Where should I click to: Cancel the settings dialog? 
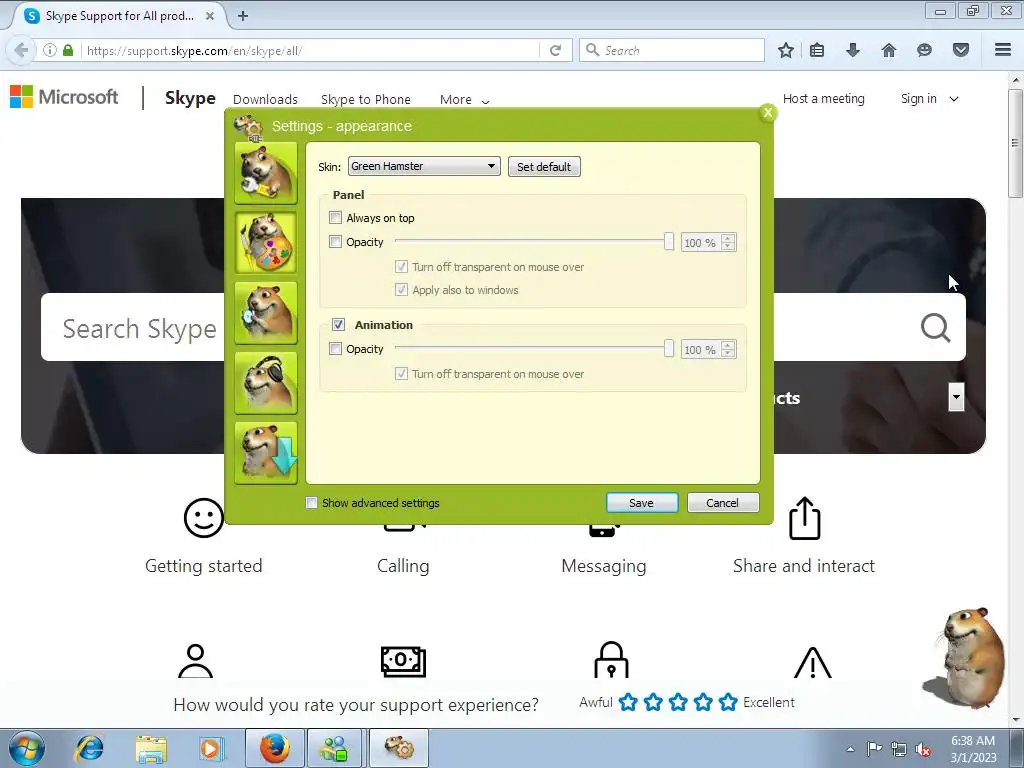pos(722,503)
